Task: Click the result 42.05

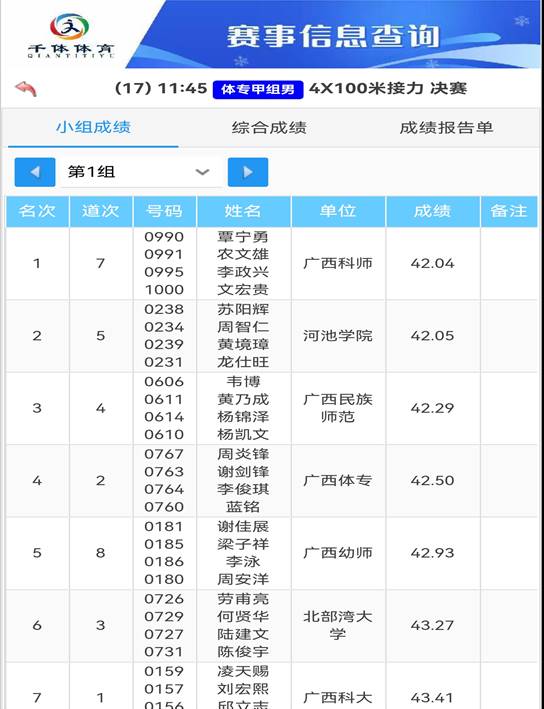Action: click(x=432, y=336)
